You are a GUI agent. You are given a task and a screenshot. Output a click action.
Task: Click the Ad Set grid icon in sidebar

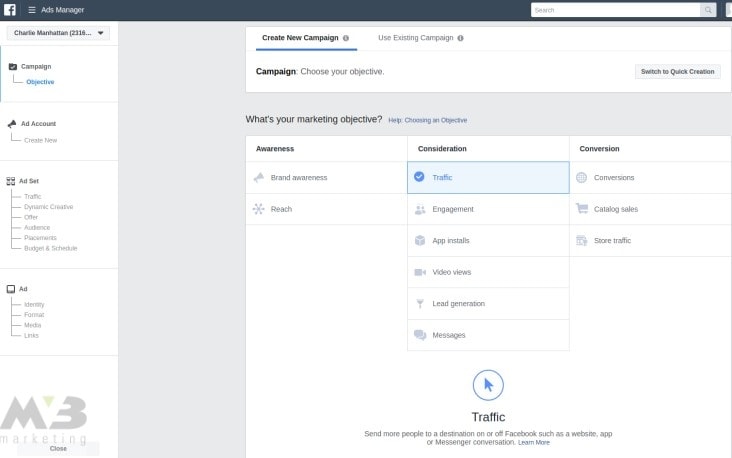coord(11,181)
